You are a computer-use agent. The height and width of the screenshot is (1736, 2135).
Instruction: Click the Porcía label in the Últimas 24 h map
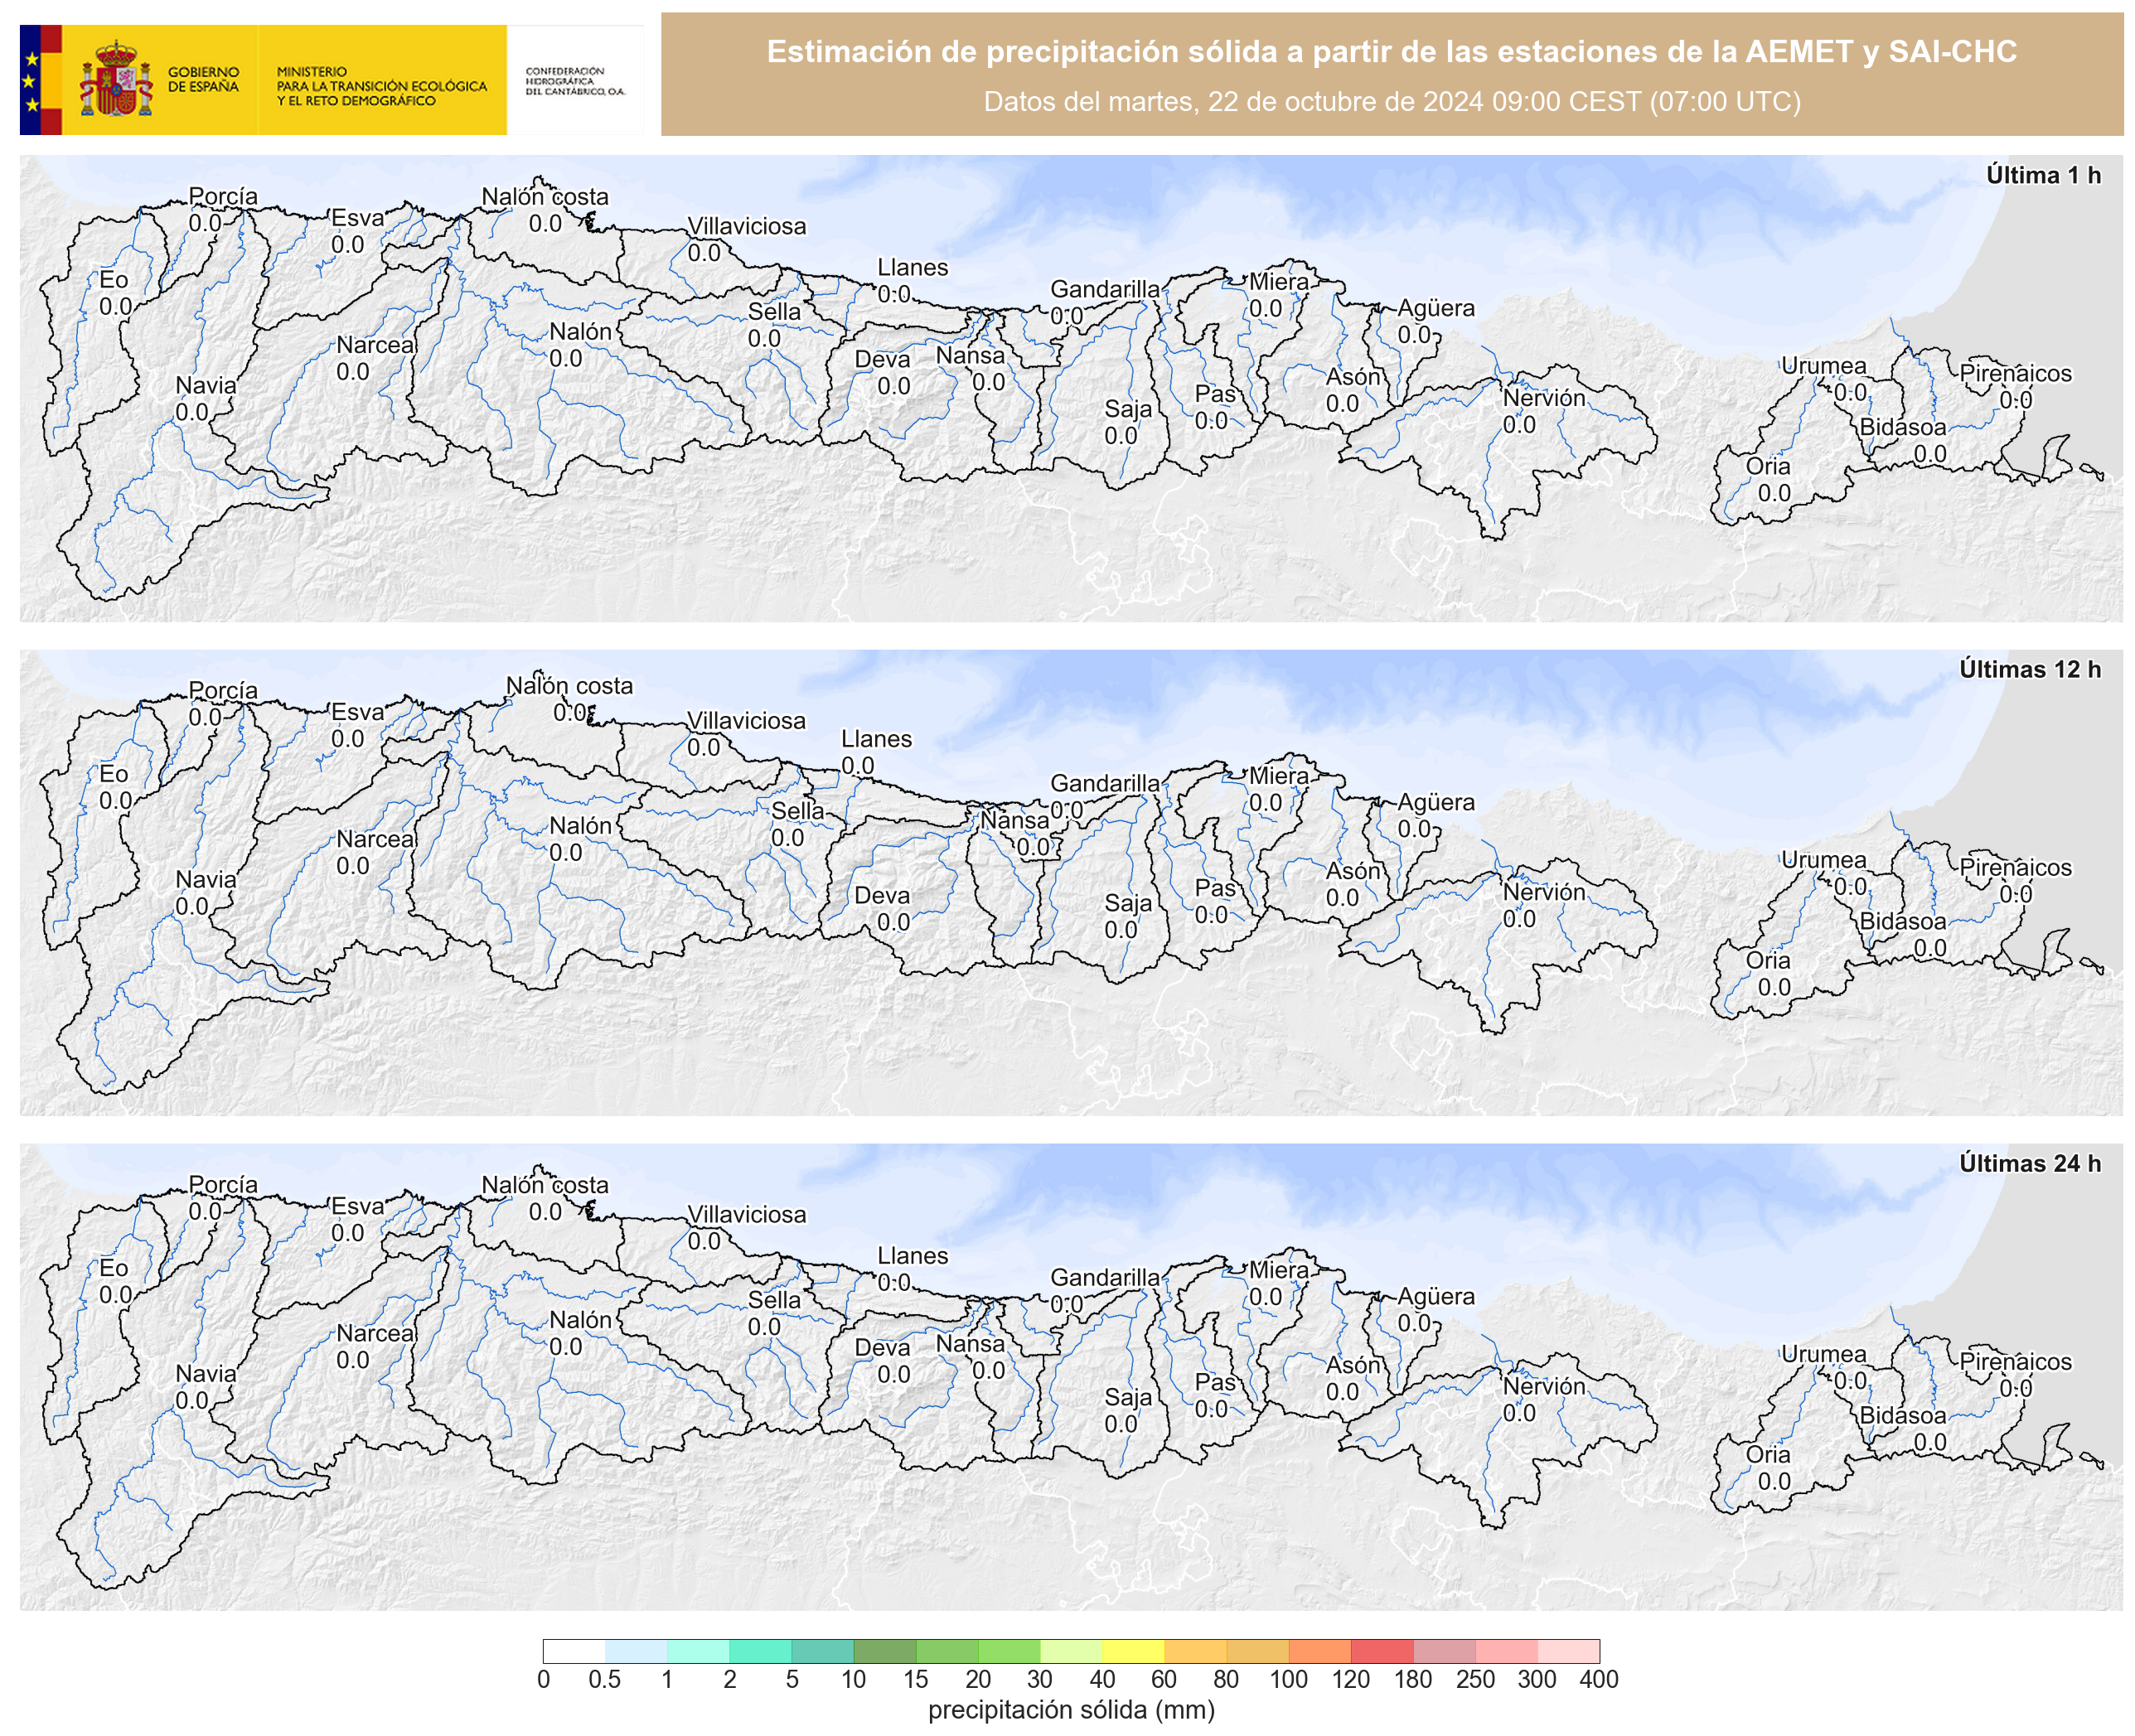[x=223, y=1184]
